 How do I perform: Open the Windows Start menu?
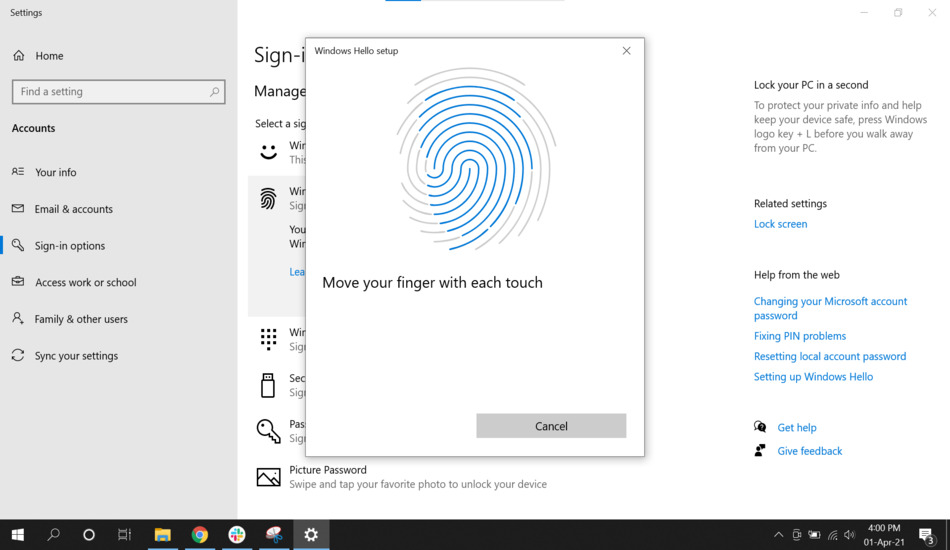18,535
